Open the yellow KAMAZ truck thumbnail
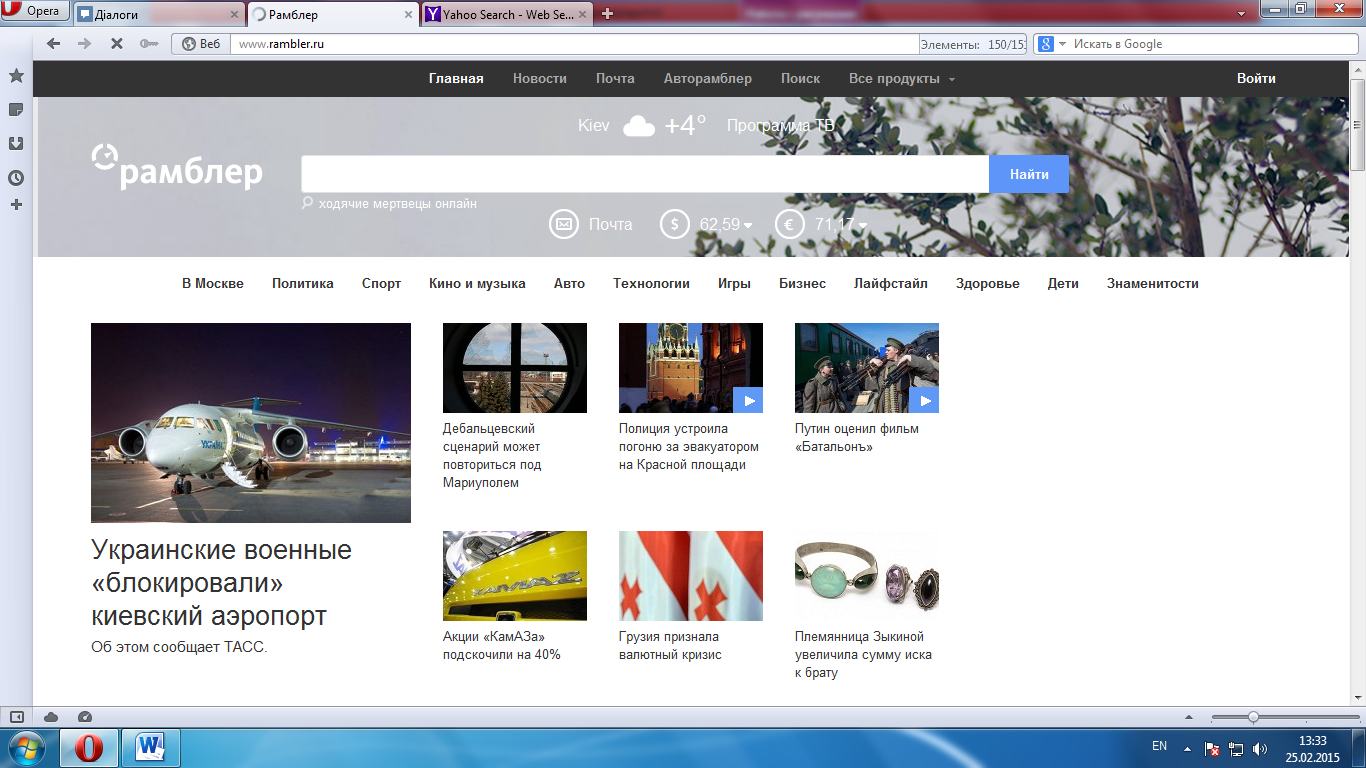This screenshot has height=768, width=1366. [515, 576]
